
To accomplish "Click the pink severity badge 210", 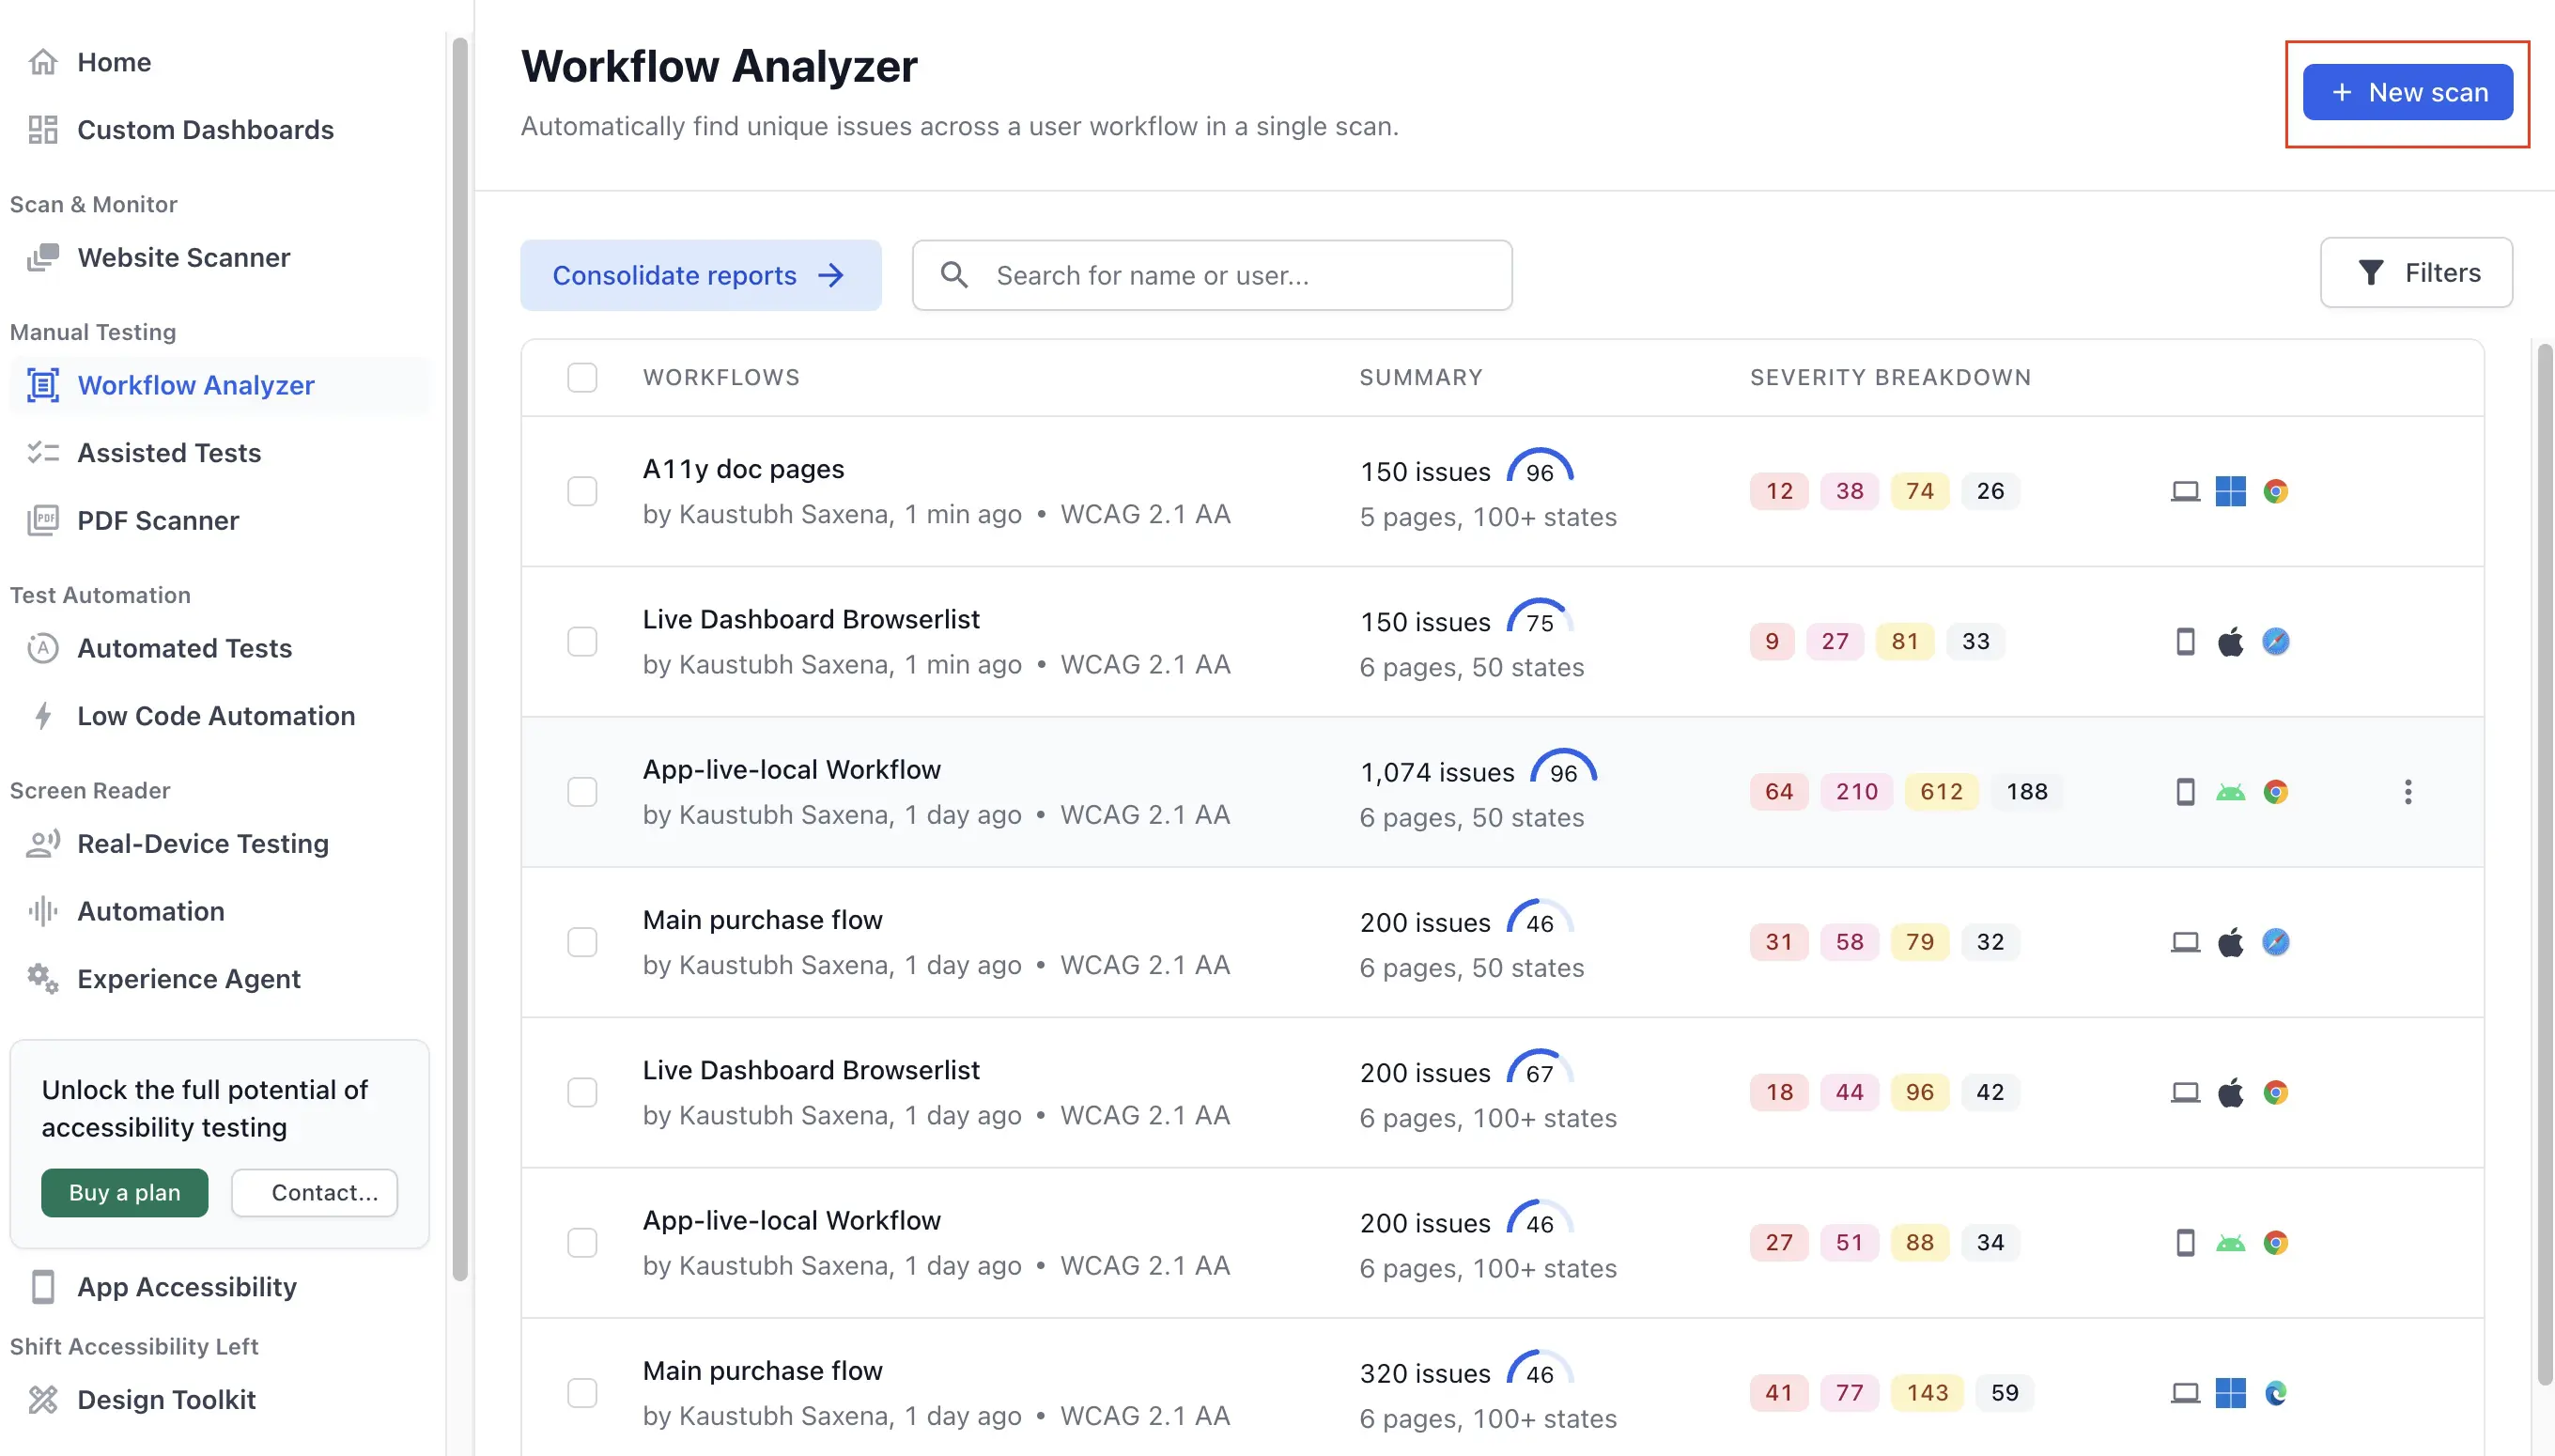I will pyautogui.click(x=1857, y=792).
